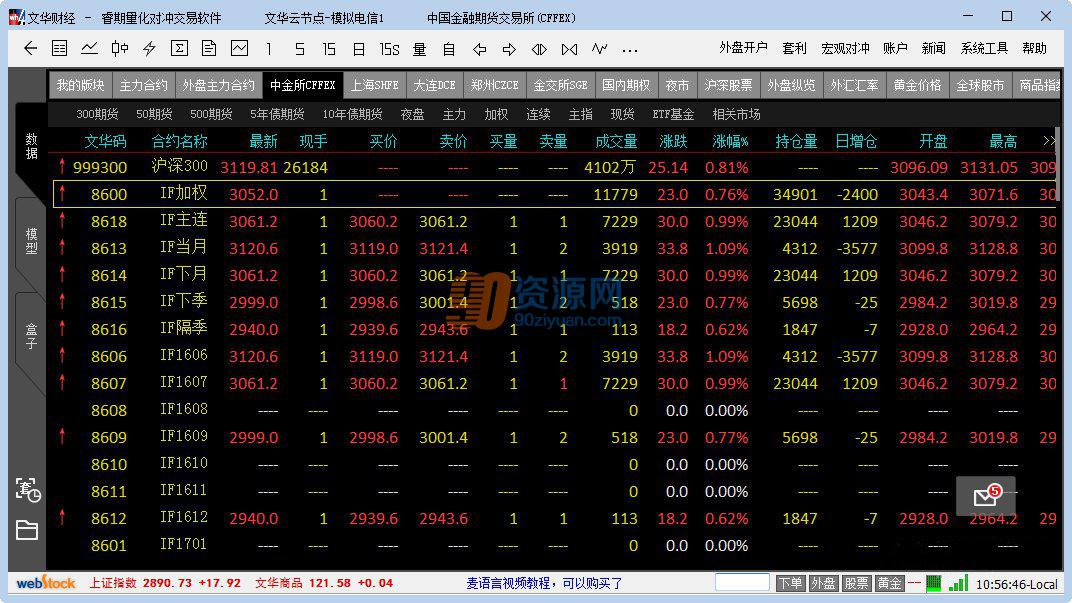
Task: Open the more options ellipsis in toolbar
Action: coord(630,50)
